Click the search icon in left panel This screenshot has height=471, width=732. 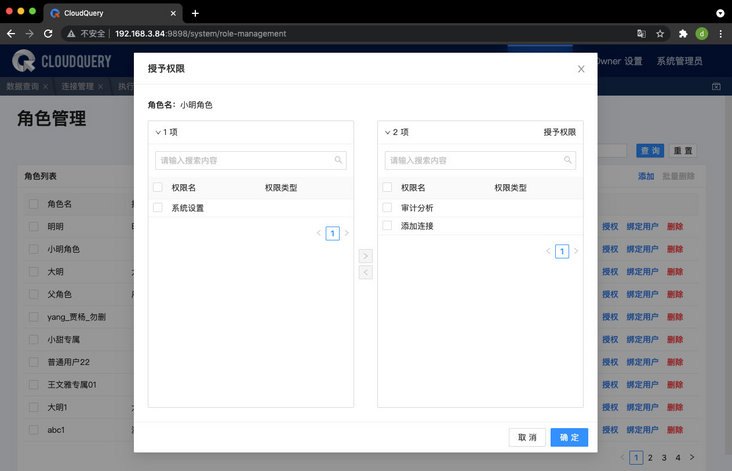point(338,160)
